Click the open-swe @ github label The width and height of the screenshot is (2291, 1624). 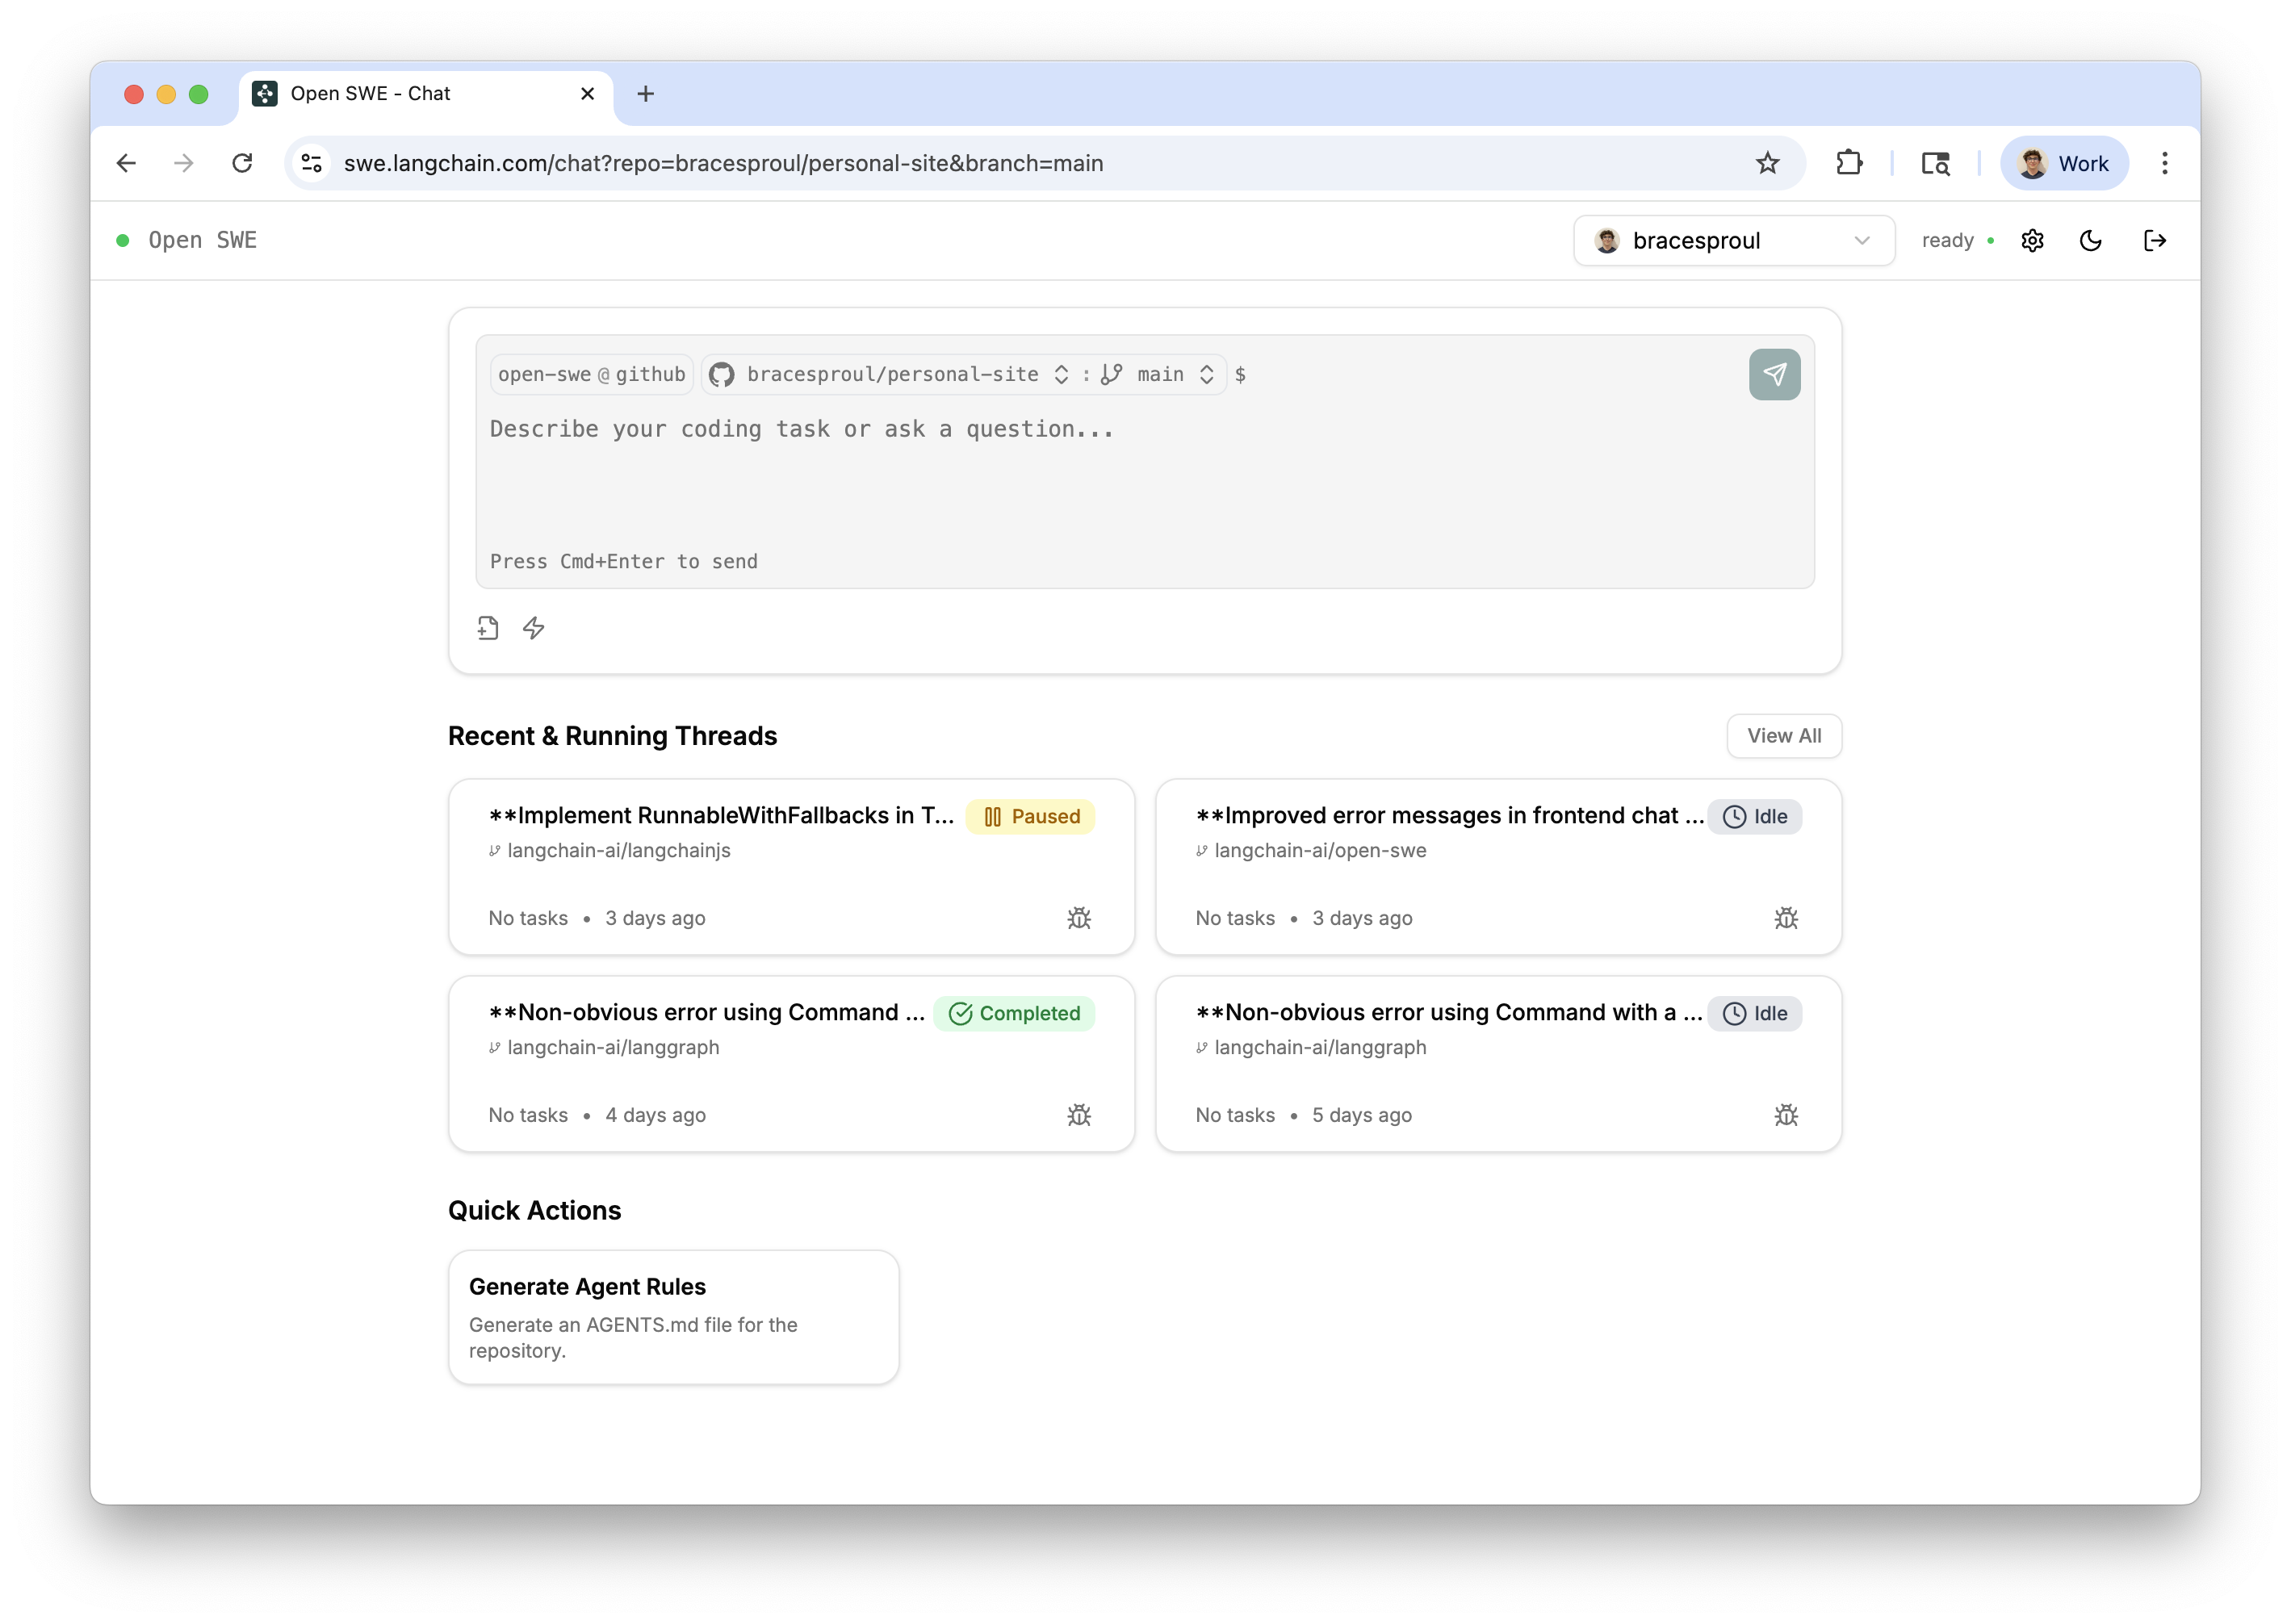[x=591, y=375]
